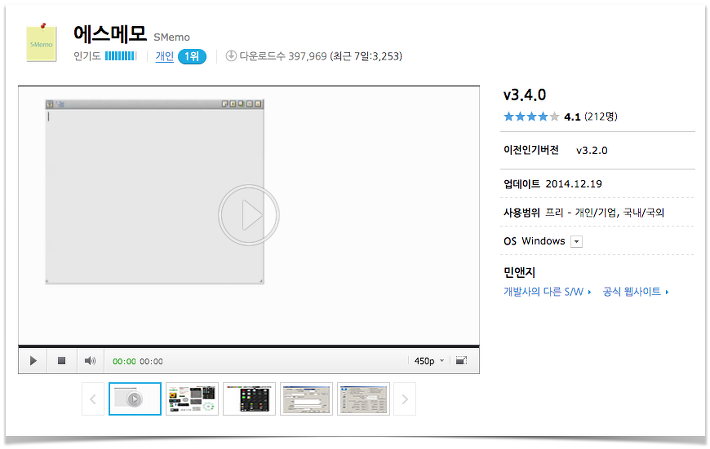Mute the video via speaker icon
This screenshot has width=710, height=449.
pyautogui.click(x=90, y=361)
